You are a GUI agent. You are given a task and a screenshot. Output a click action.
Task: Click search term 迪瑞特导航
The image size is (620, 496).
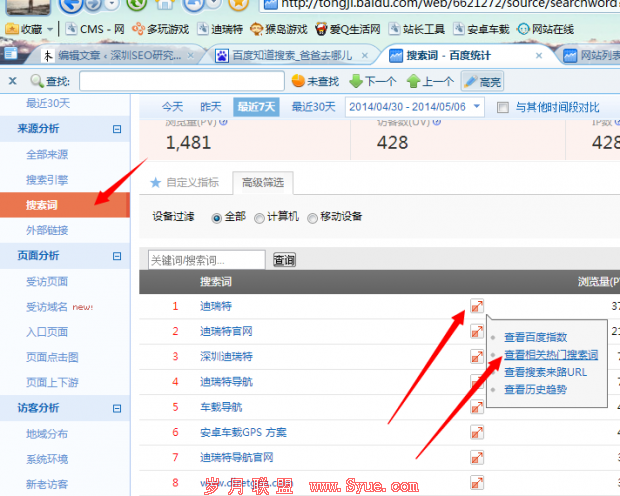(226, 382)
